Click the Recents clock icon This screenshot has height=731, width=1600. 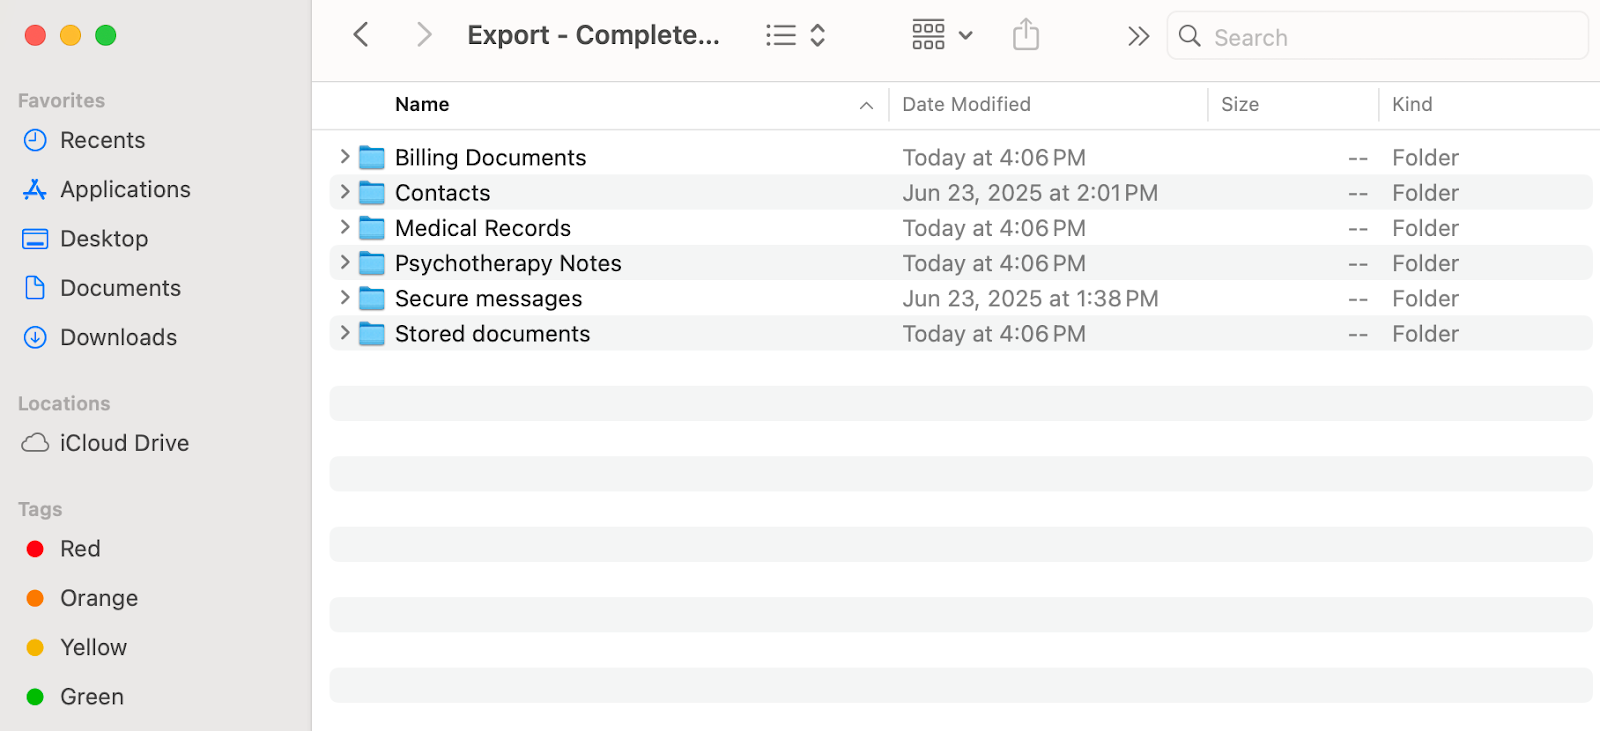(35, 140)
